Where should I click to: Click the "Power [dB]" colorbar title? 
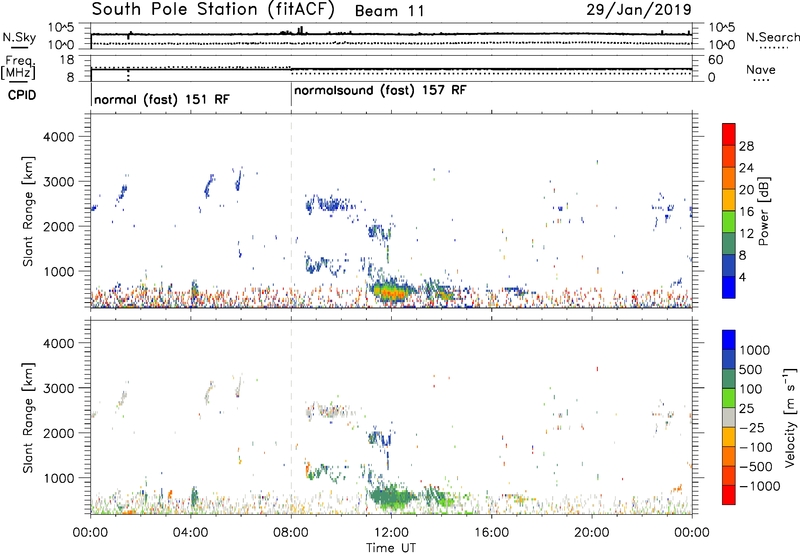point(764,211)
